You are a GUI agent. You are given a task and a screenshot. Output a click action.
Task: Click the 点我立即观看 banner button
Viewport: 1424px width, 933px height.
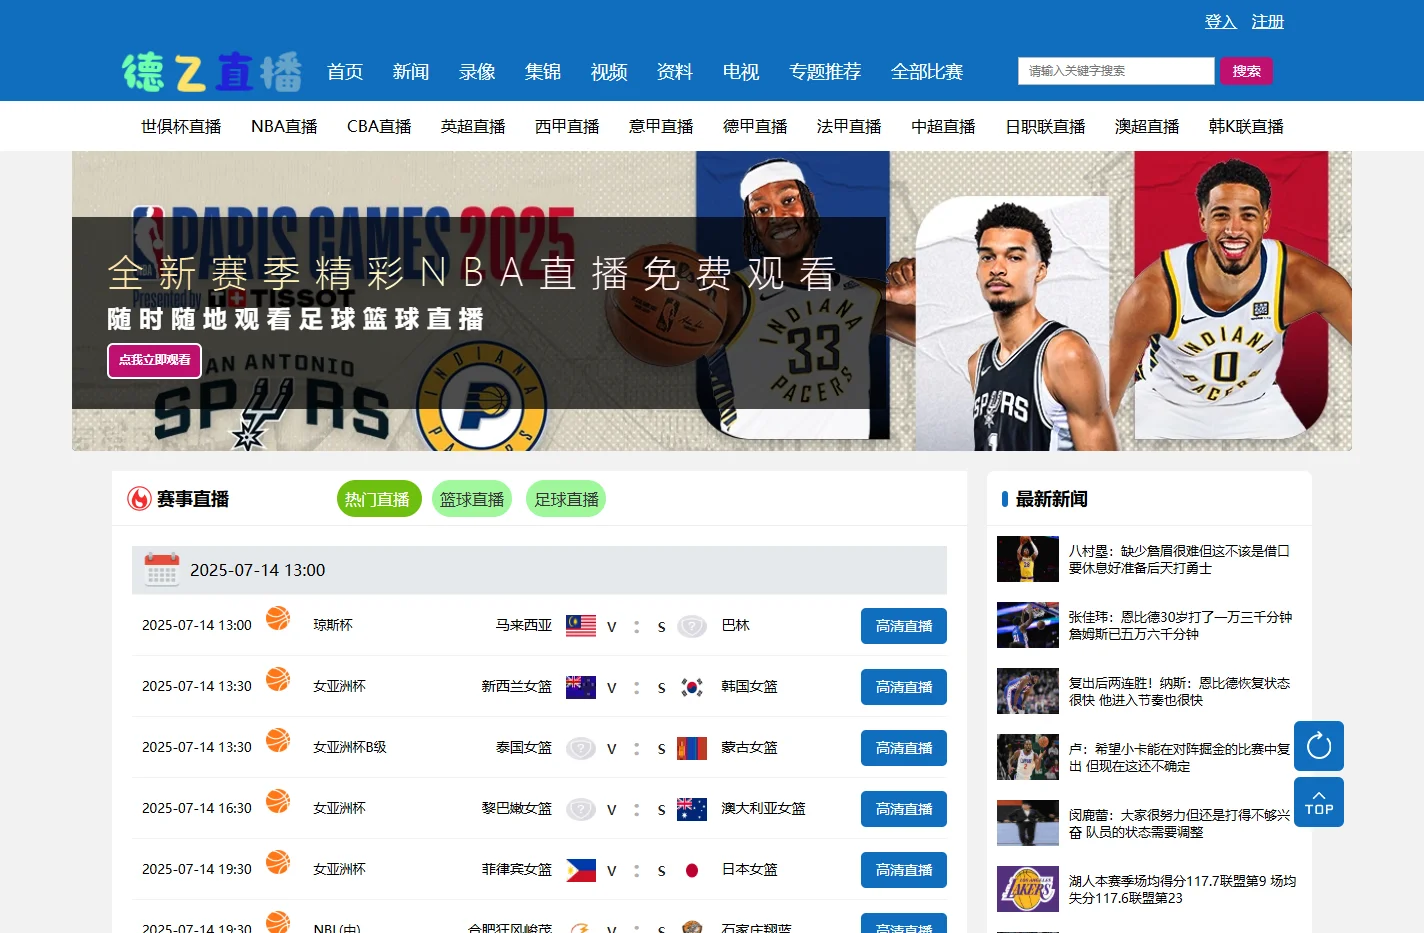pos(155,360)
